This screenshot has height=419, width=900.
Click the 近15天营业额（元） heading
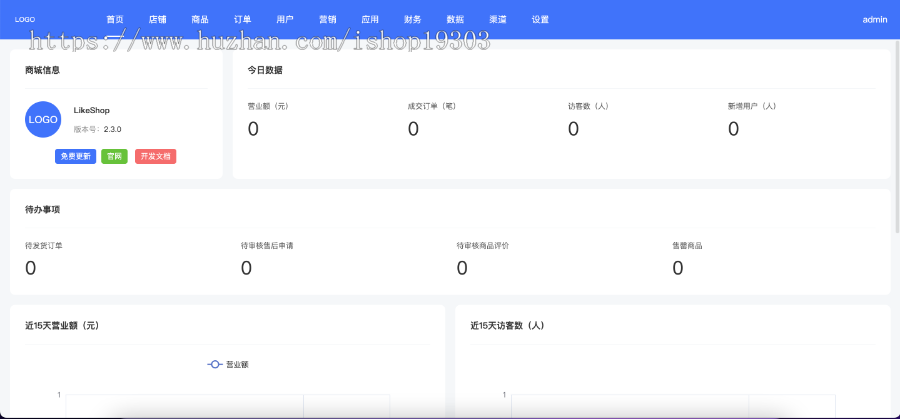point(63,325)
